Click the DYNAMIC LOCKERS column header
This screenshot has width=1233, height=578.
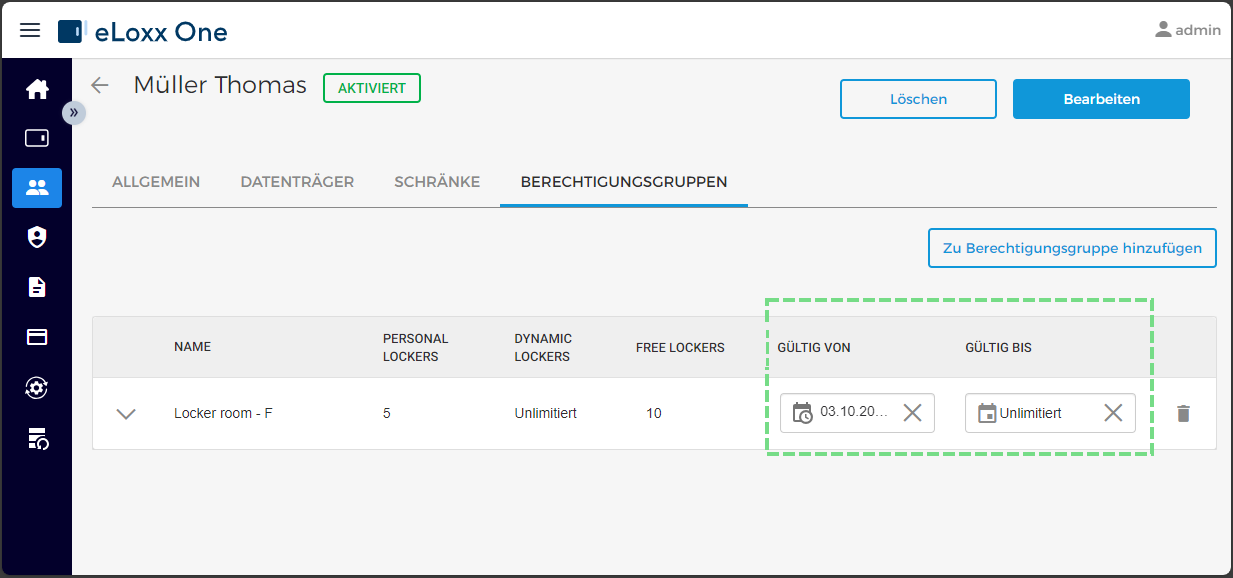[543, 347]
